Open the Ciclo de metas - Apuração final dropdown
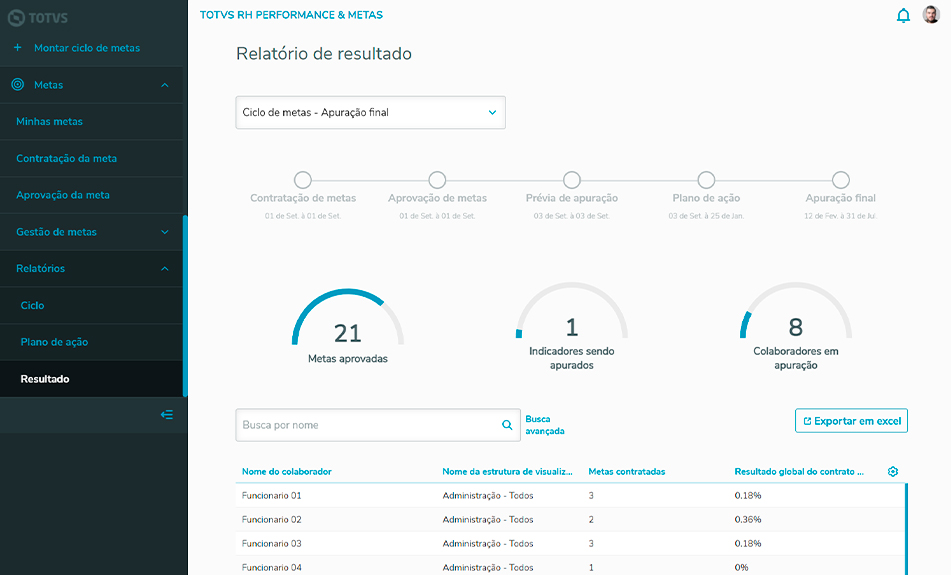 [x=371, y=112]
